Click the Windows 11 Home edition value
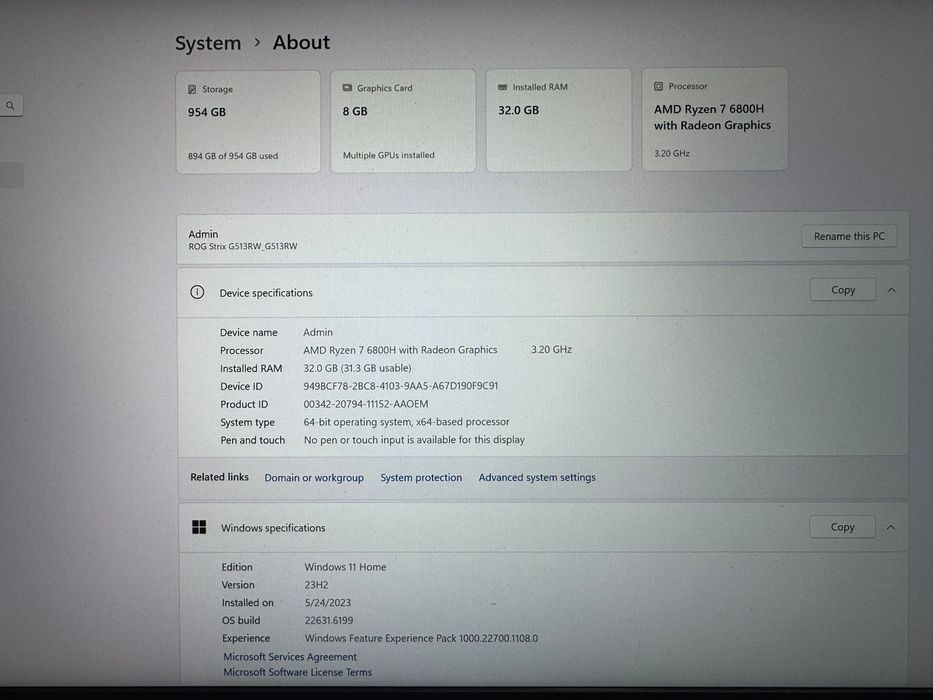Viewport: 933px width, 700px height. tap(345, 567)
